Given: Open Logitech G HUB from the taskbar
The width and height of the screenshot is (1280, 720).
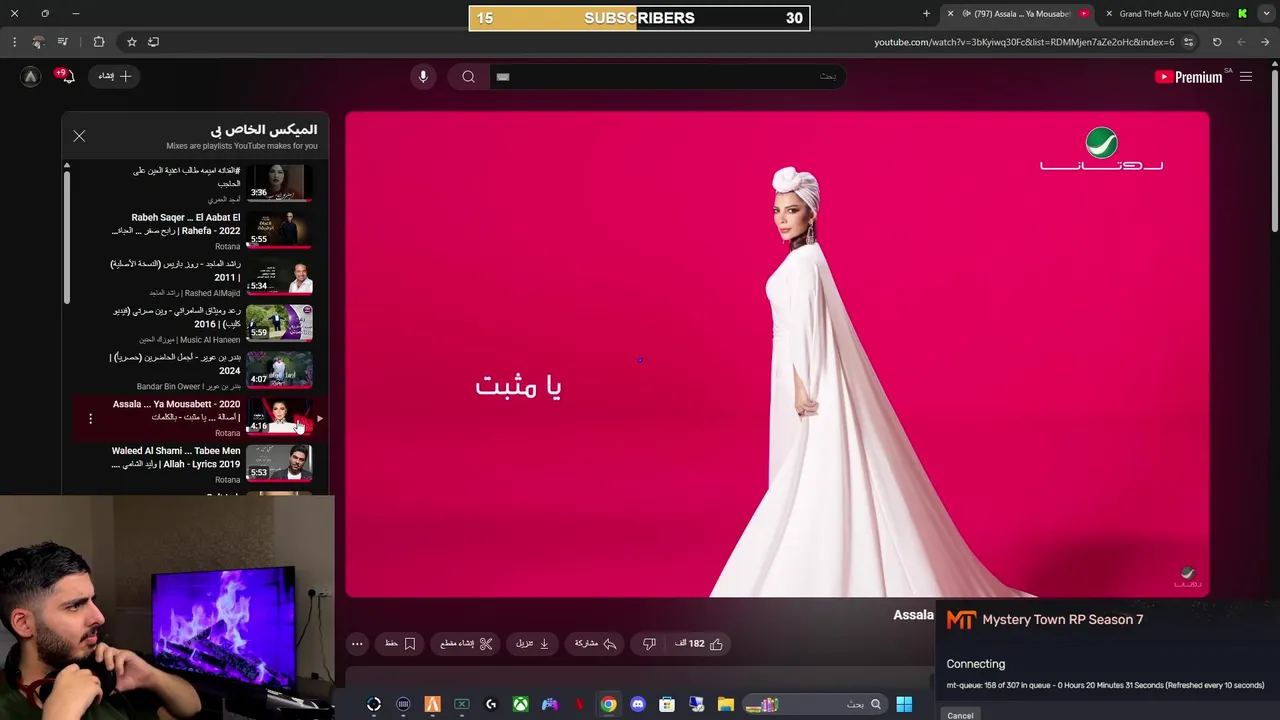Looking at the screenshot, I should (491, 705).
